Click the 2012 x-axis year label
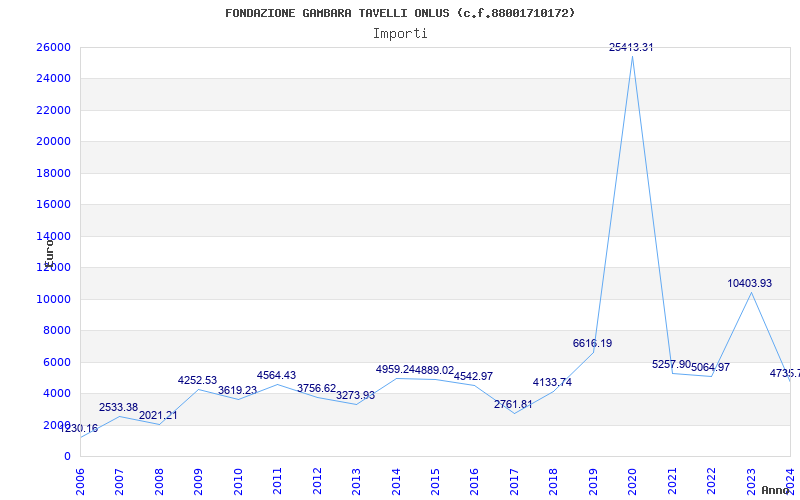 coord(317,482)
